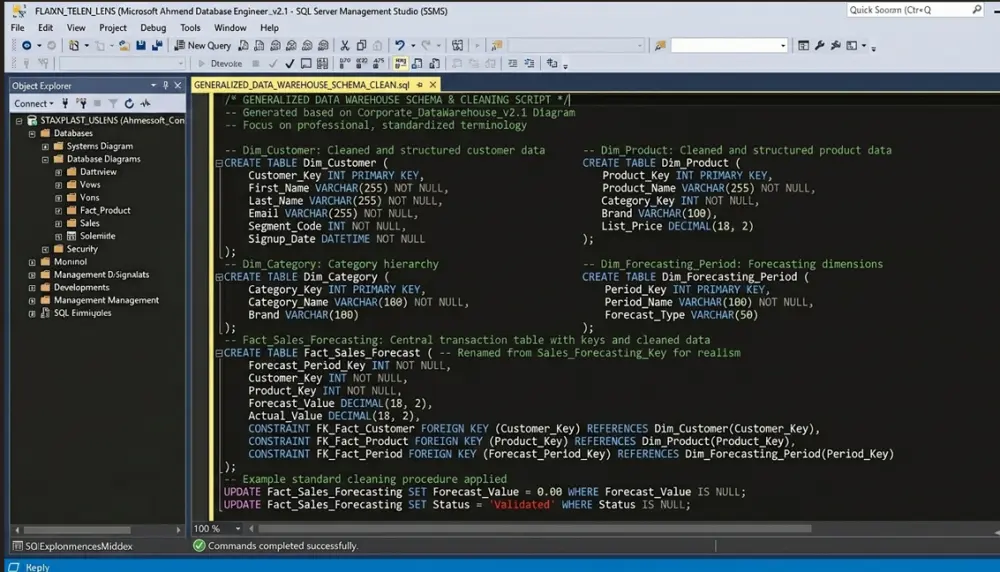This screenshot has height=572, width=1000.
Task: Click the Object Explorer horizontal scrollbar
Action: coord(77,530)
